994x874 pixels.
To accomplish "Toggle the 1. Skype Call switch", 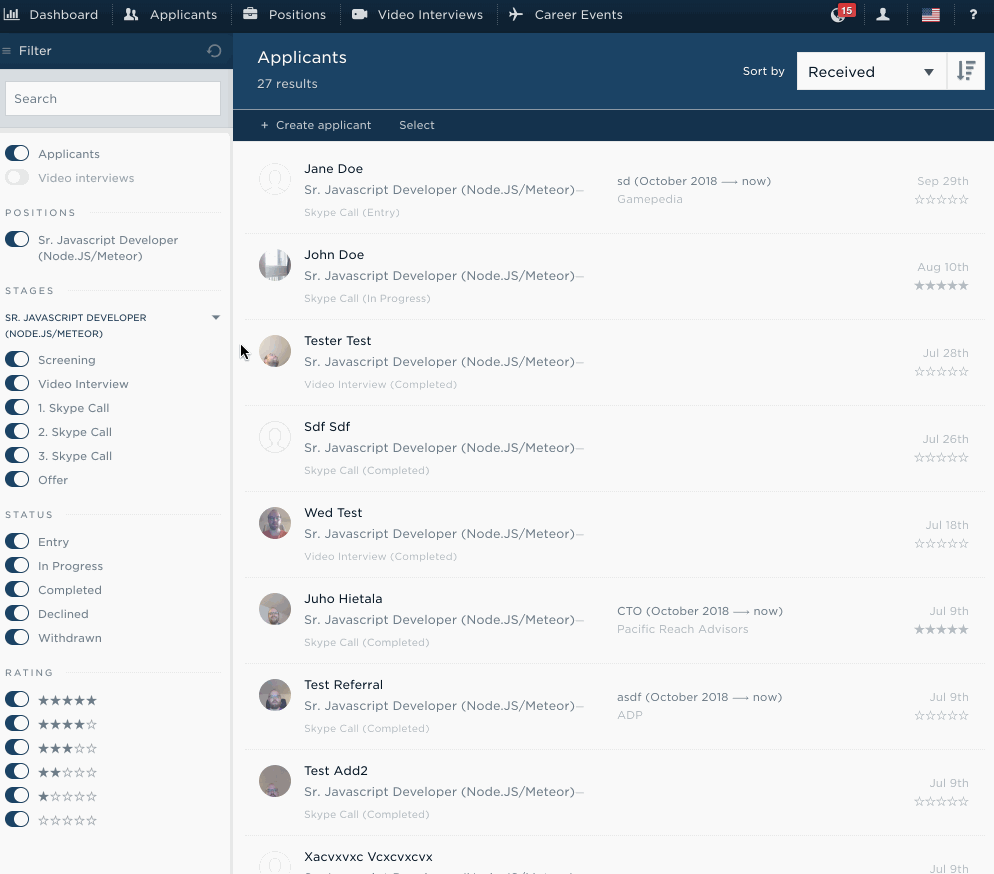I will point(17,408).
